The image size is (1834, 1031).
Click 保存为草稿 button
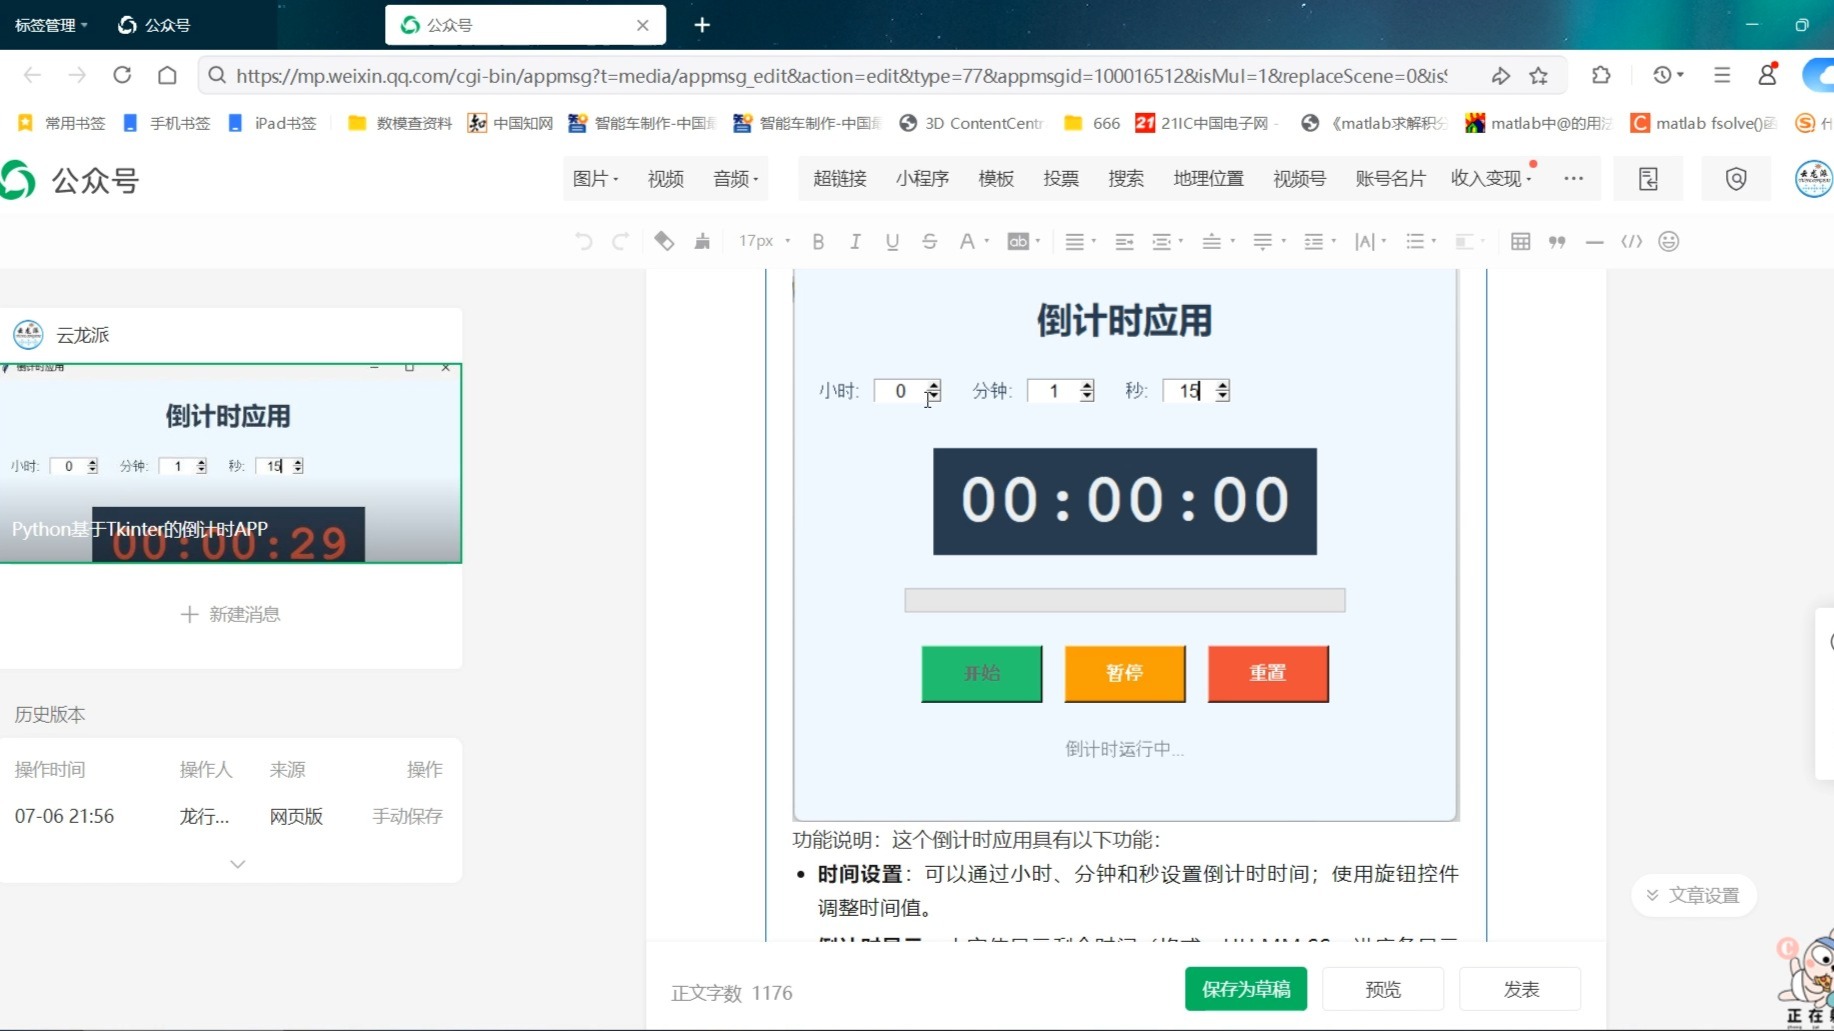pyautogui.click(x=1246, y=989)
